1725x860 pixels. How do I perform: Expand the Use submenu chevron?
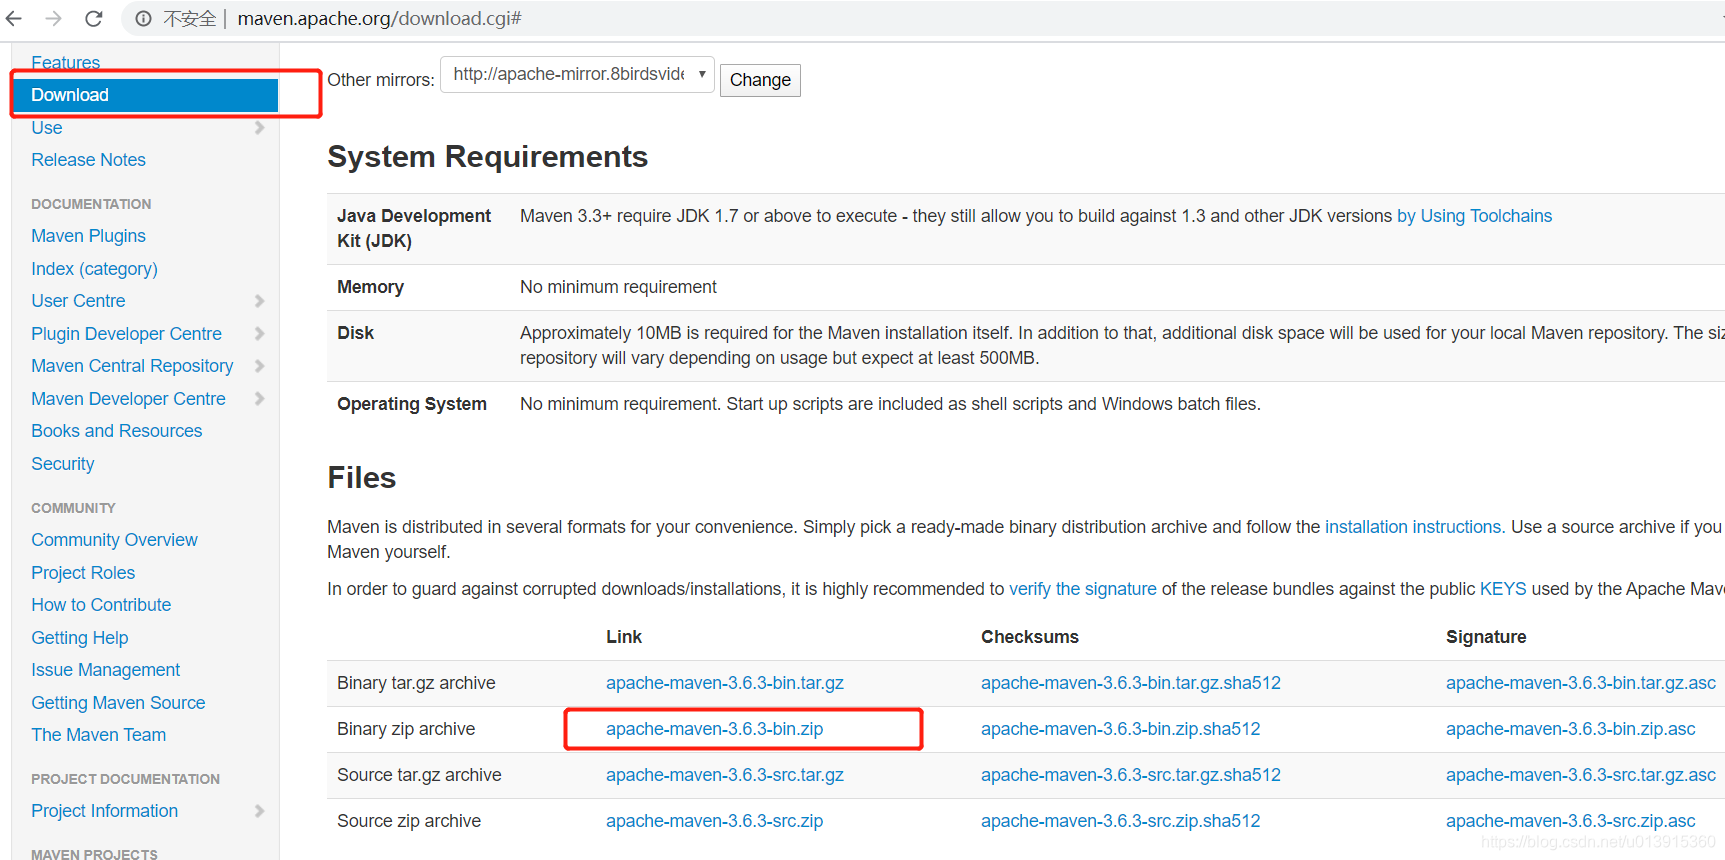pos(260,128)
